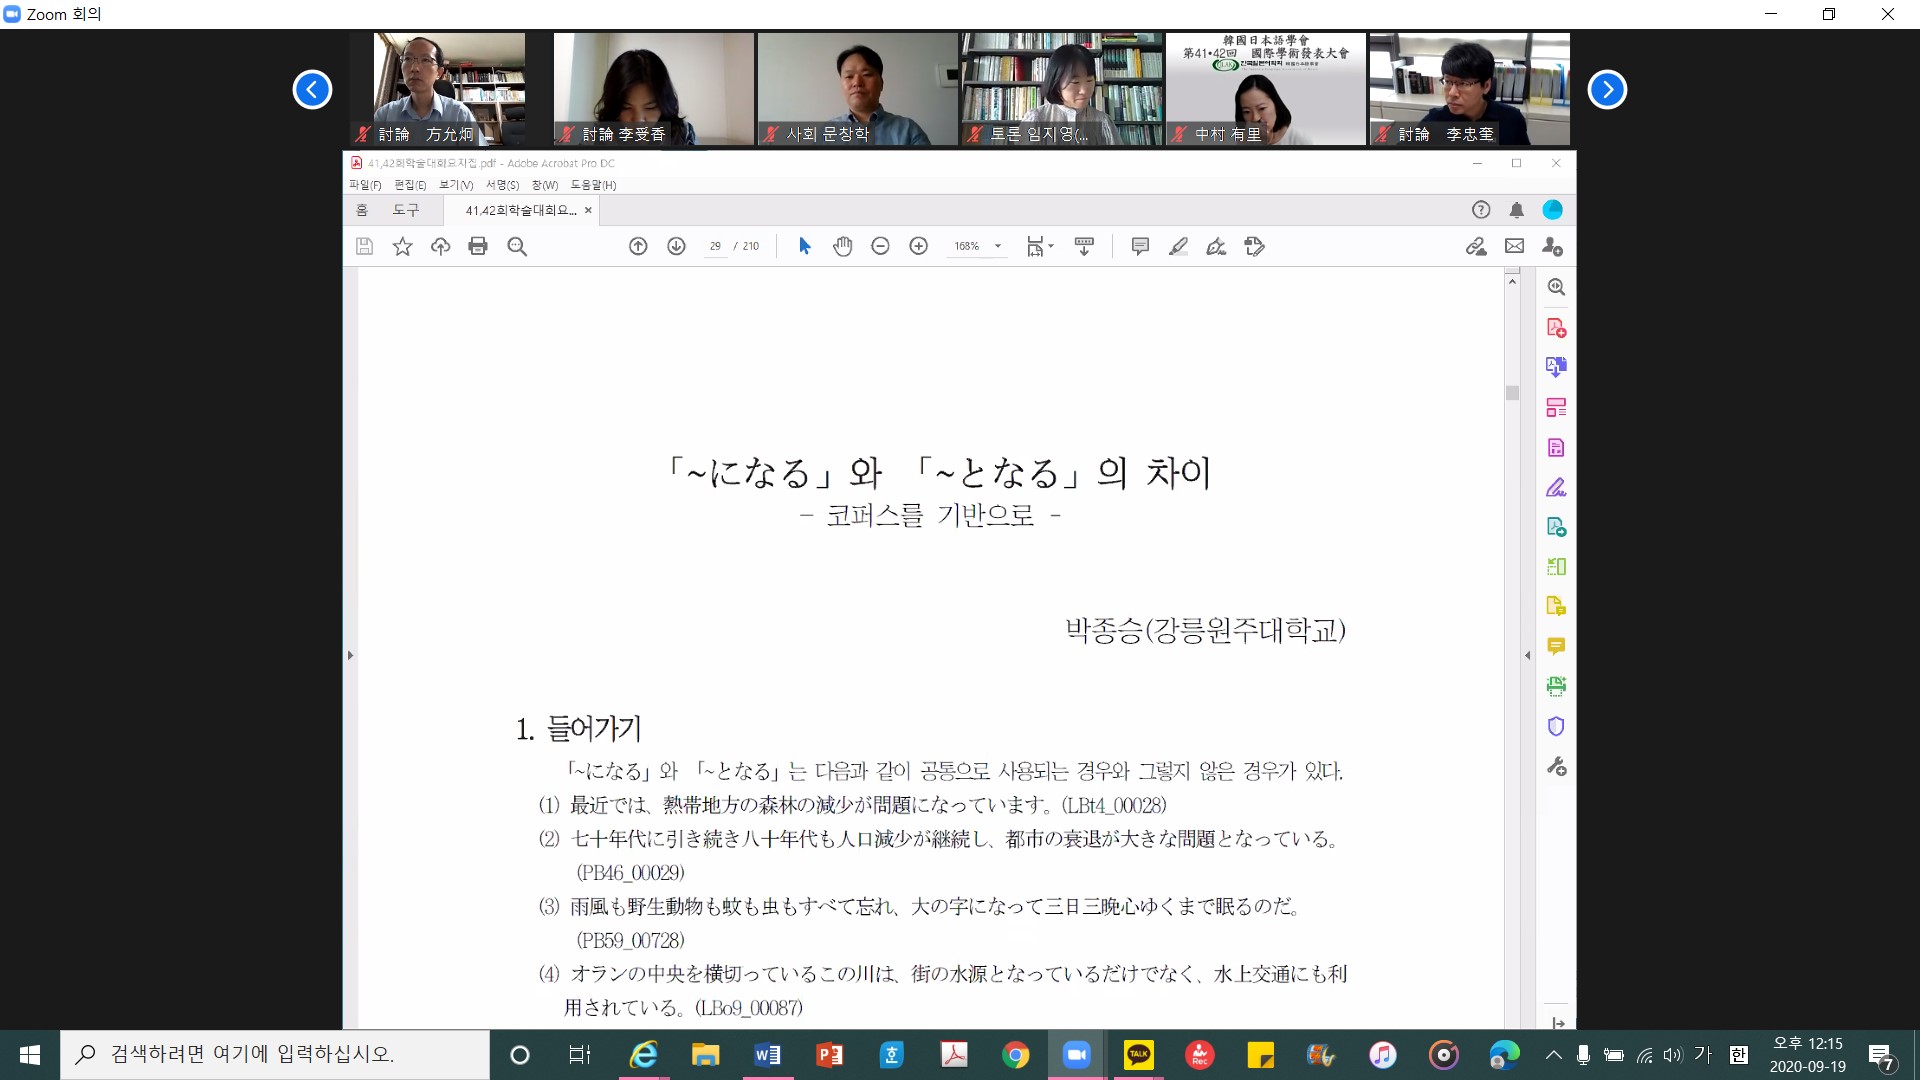Click the zoom in plus button
The height and width of the screenshot is (1080, 1920).
pyautogui.click(x=918, y=246)
